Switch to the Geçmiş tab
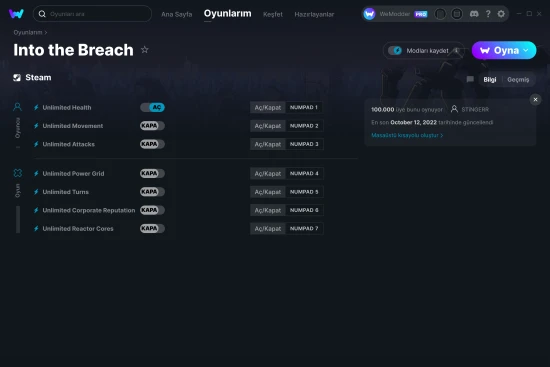550x367 pixels. click(x=518, y=80)
